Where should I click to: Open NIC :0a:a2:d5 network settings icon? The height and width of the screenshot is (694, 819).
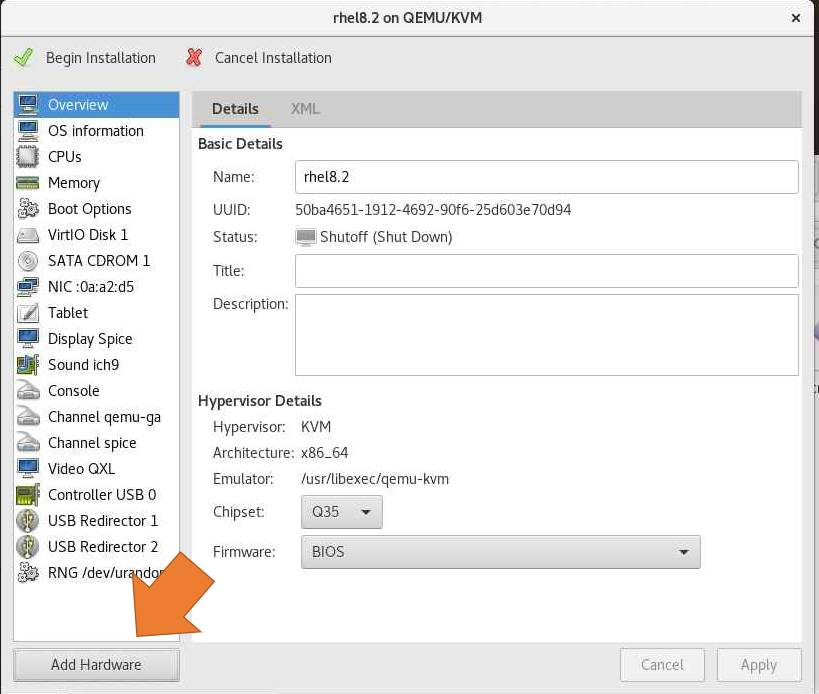pos(28,287)
